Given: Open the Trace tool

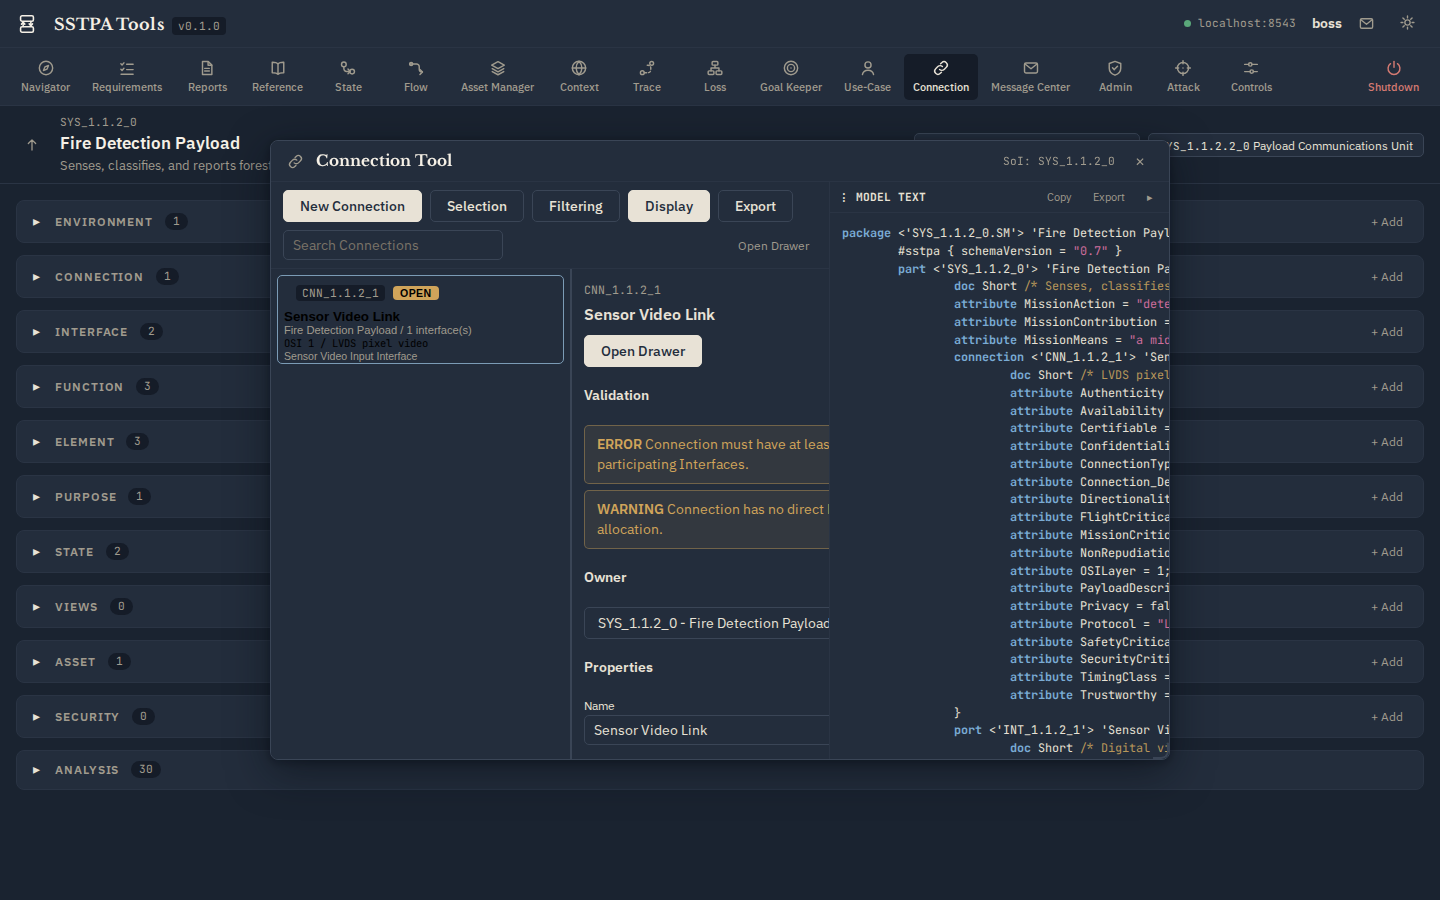Looking at the screenshot, I should click(647, 76).
